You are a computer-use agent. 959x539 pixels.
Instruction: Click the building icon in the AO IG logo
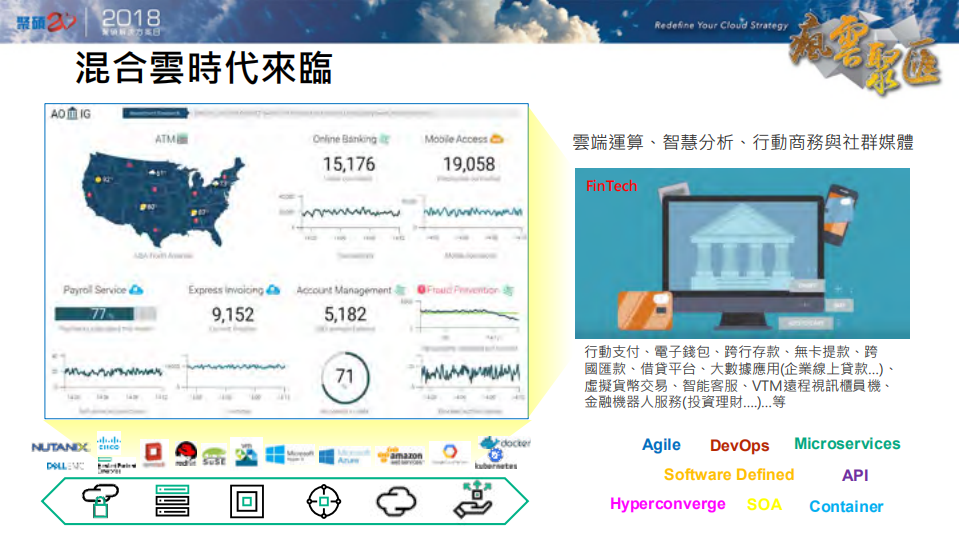(x=72, y=113)
